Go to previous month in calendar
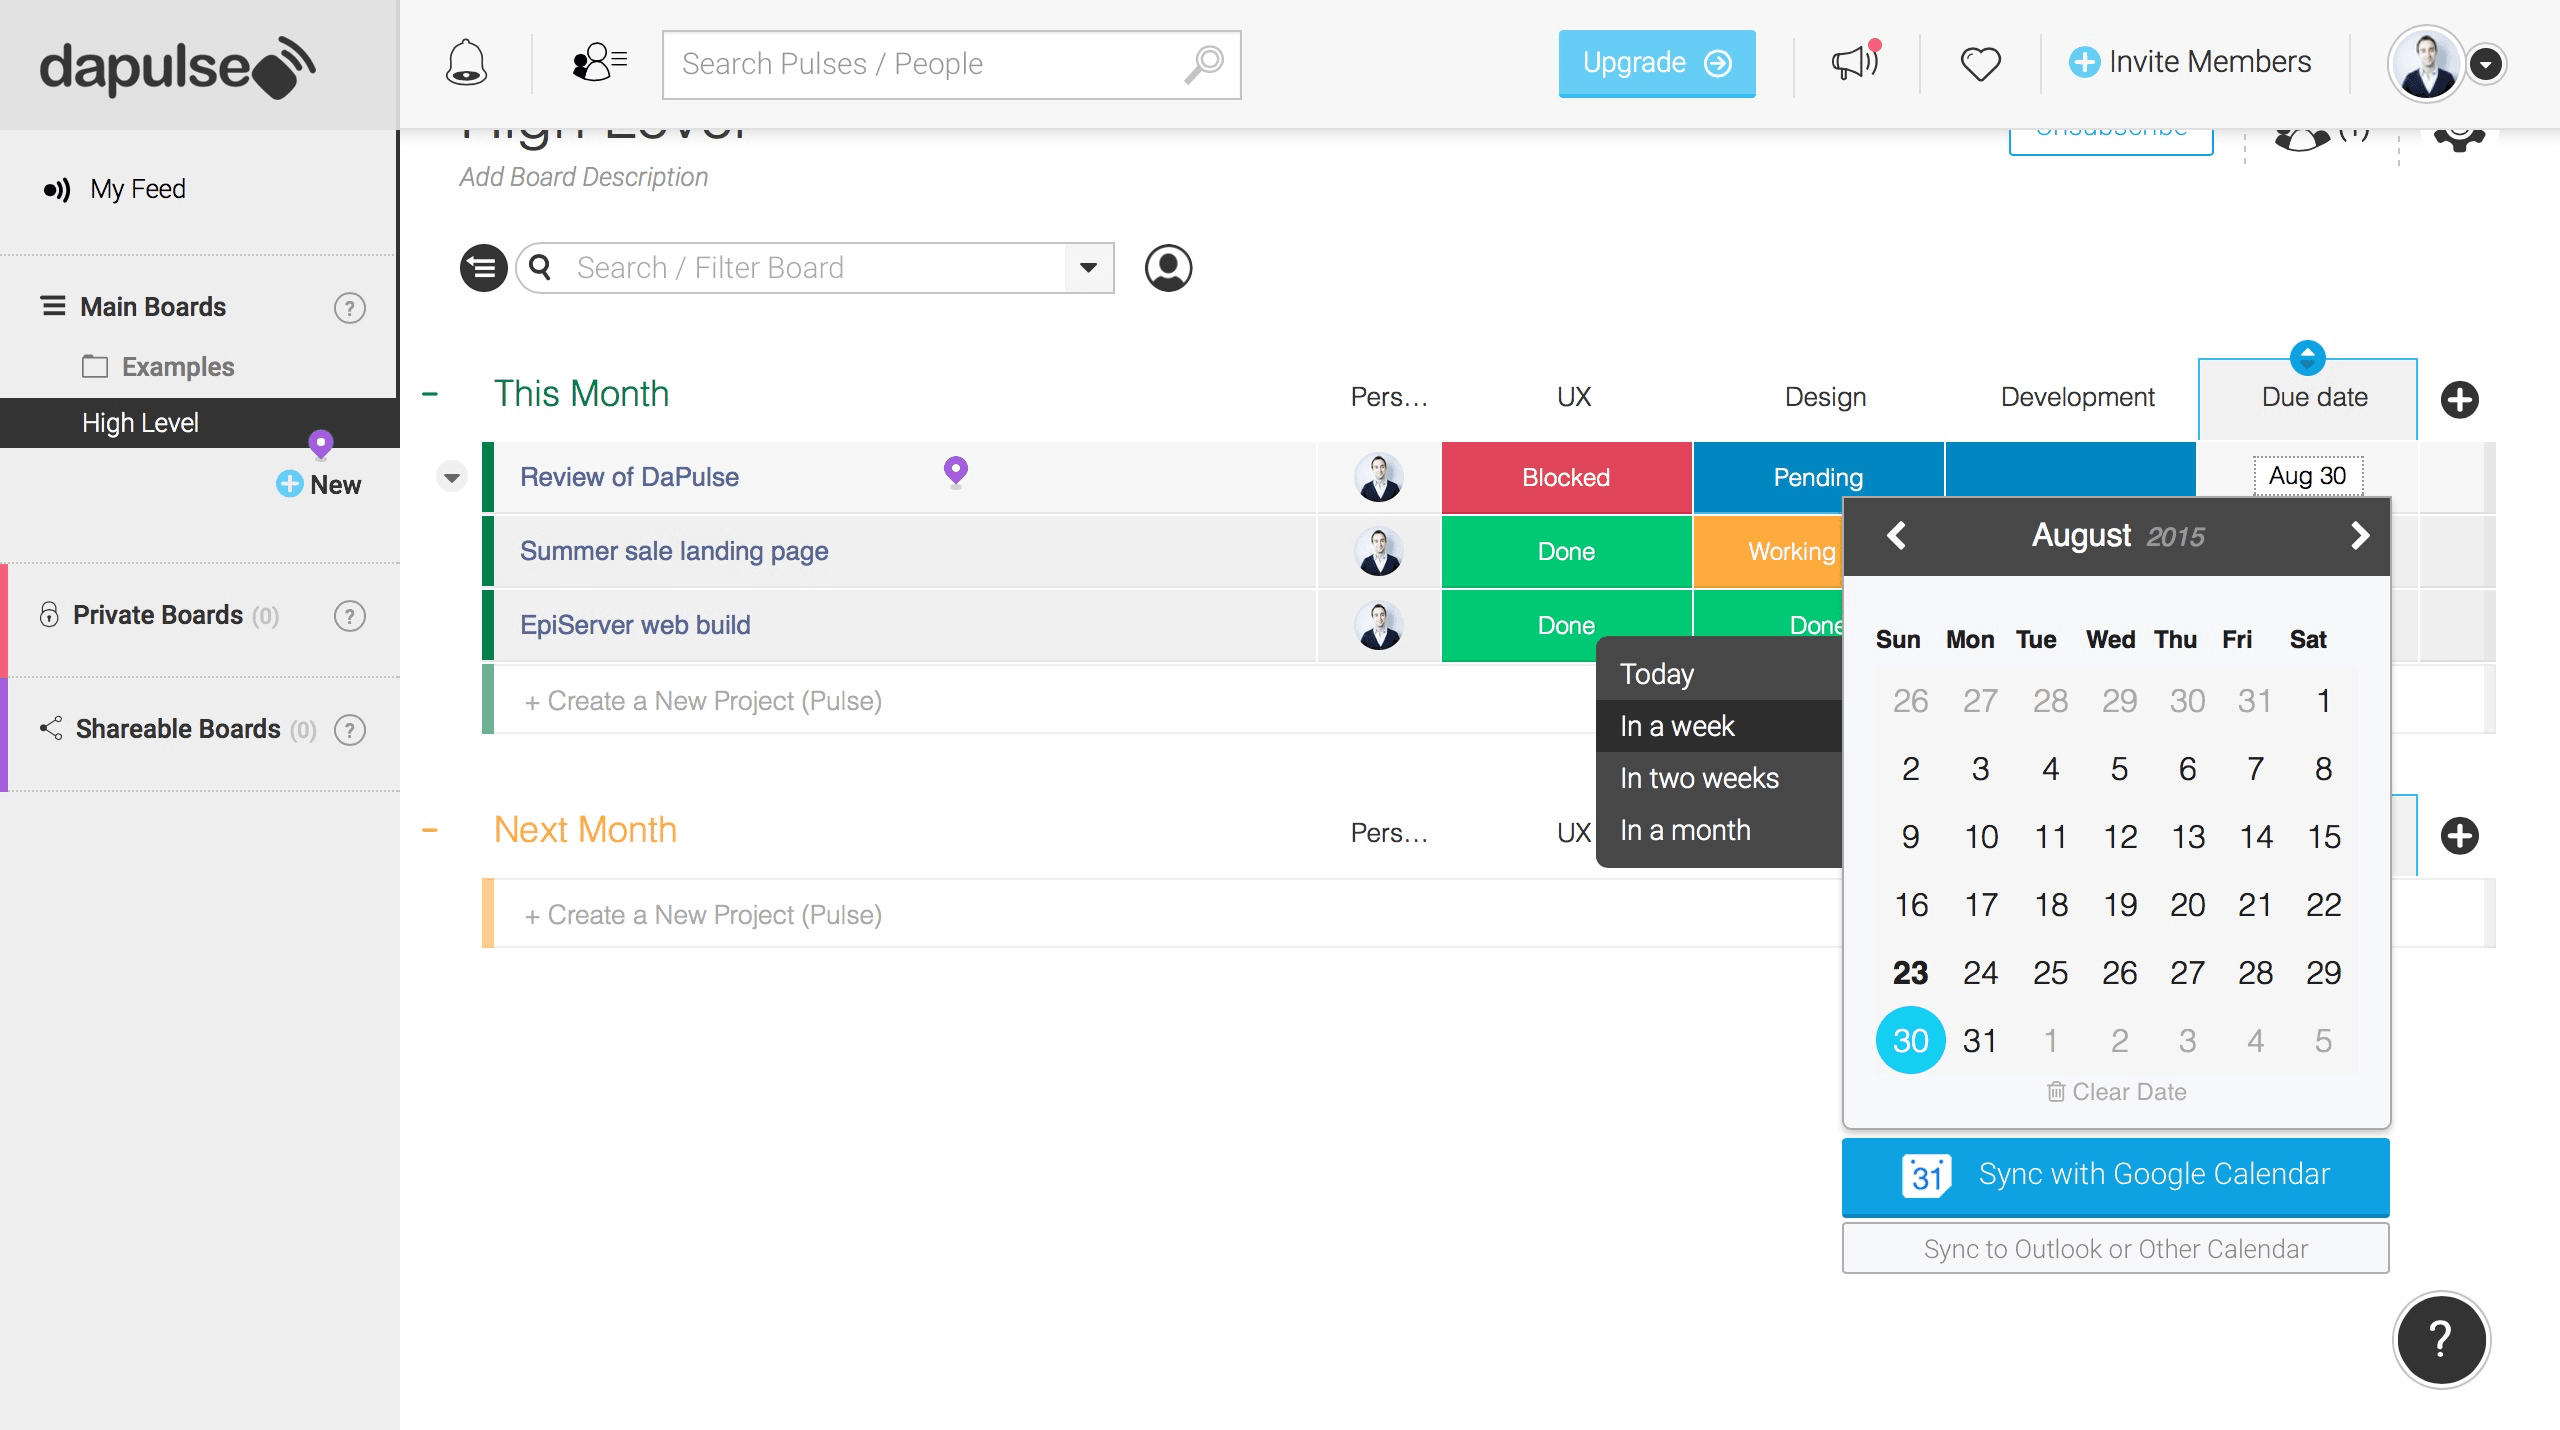 pyautogui.click(x=1896, y=536)
